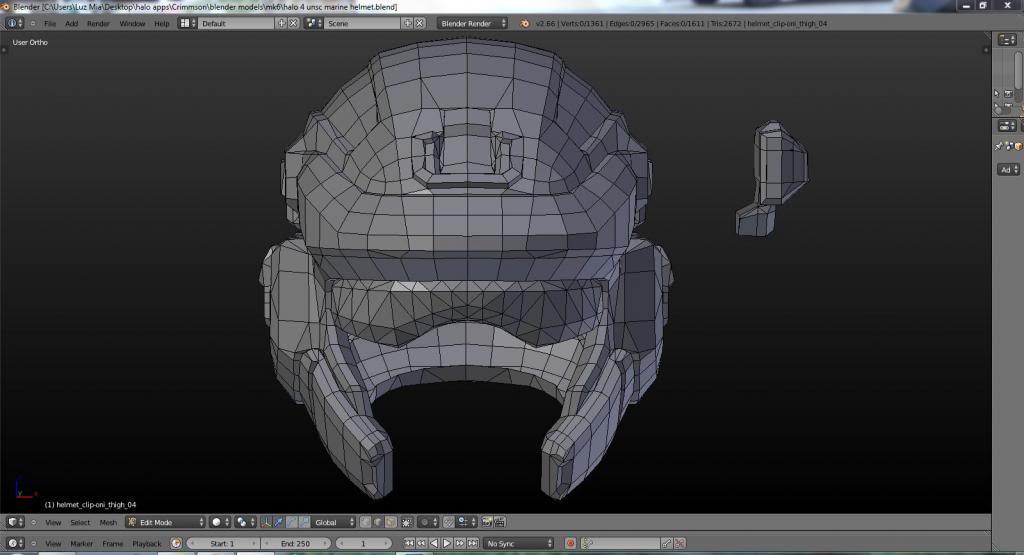Viewport: 1024px width, 555px height.
Task: Click the Default layout name field
Action: point(236,24)
